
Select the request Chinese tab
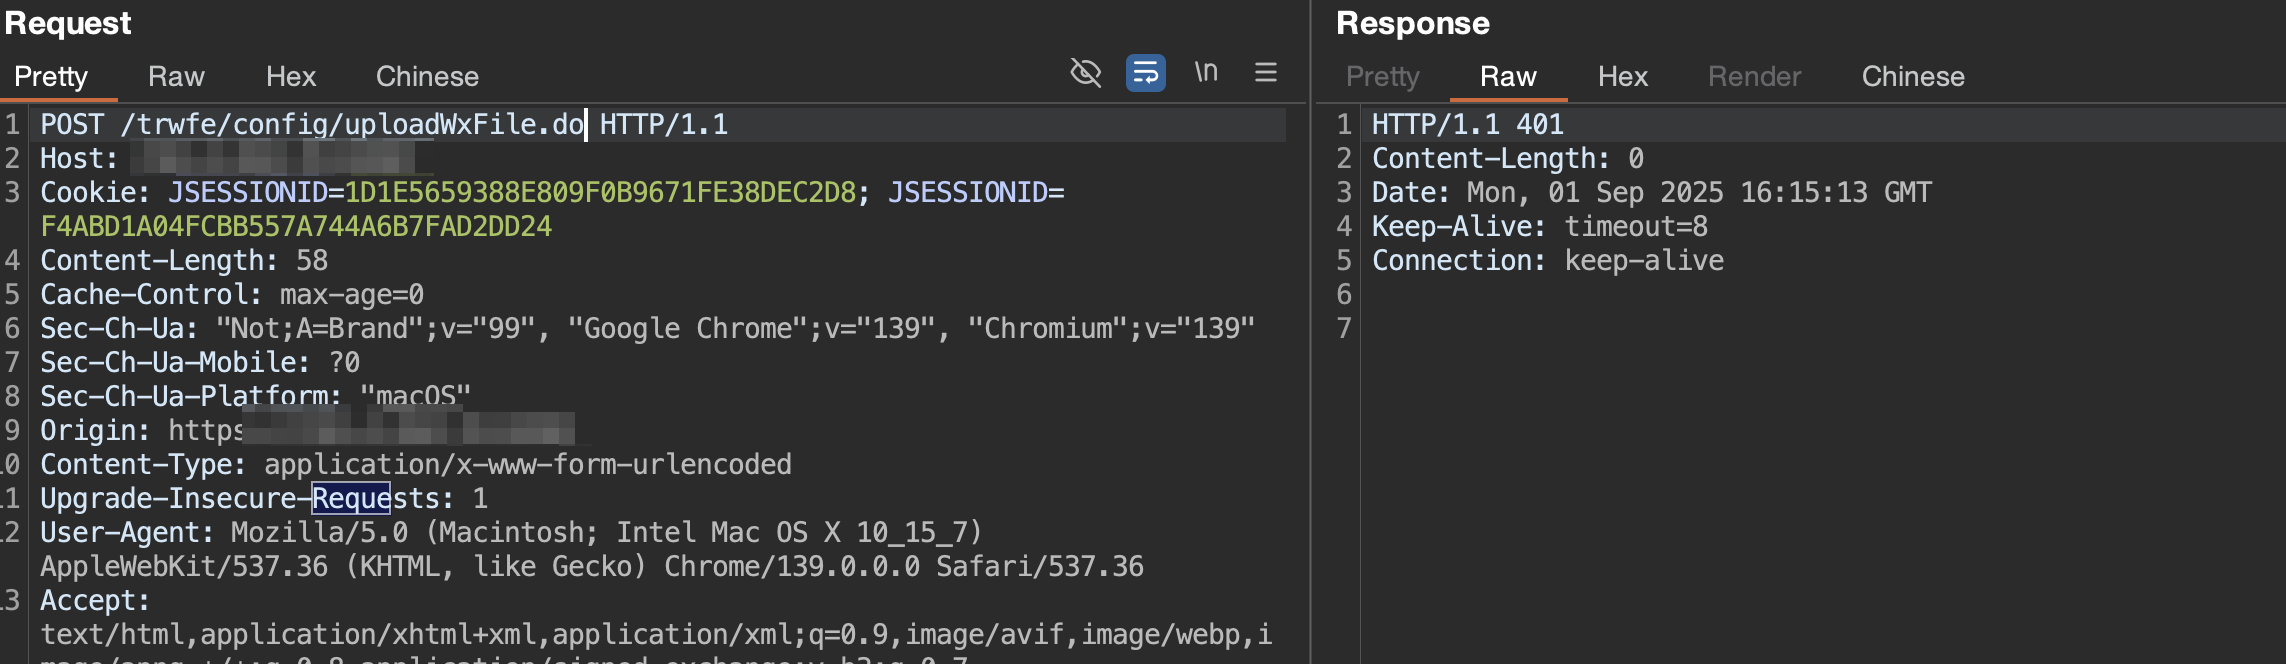427,77
